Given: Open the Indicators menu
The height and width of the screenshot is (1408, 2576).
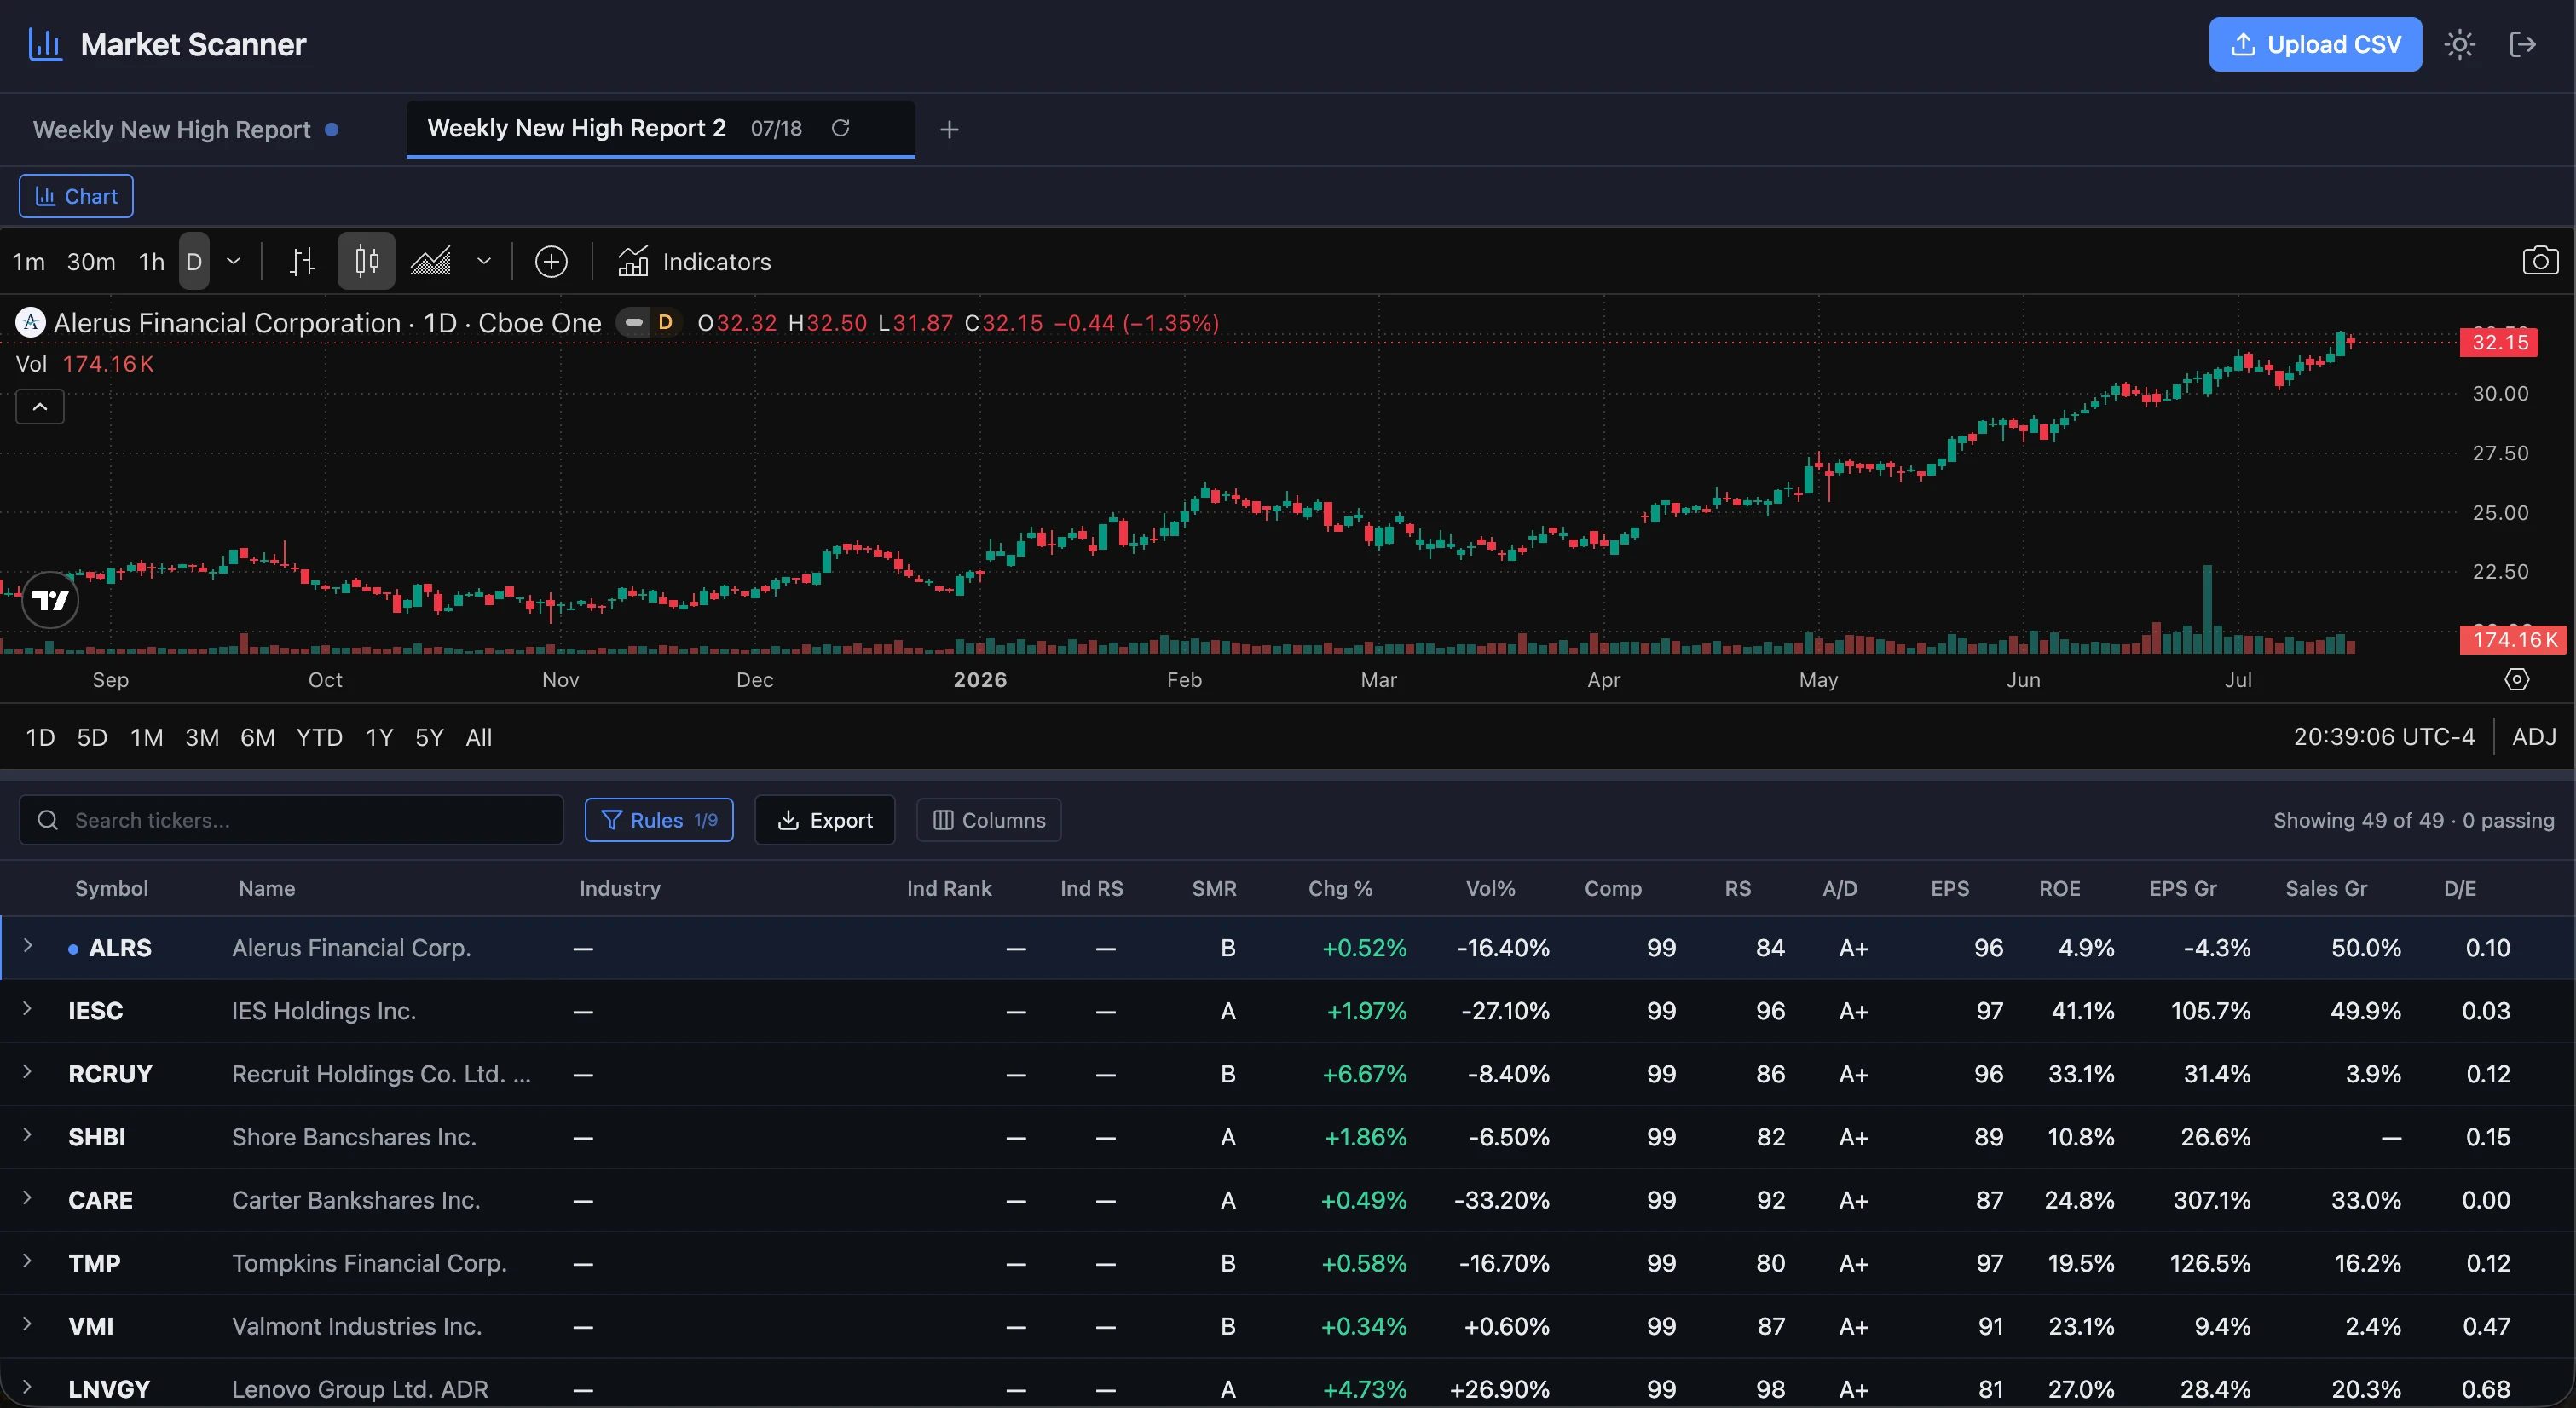Looking at the screenshot, I should tap(694, 262).
